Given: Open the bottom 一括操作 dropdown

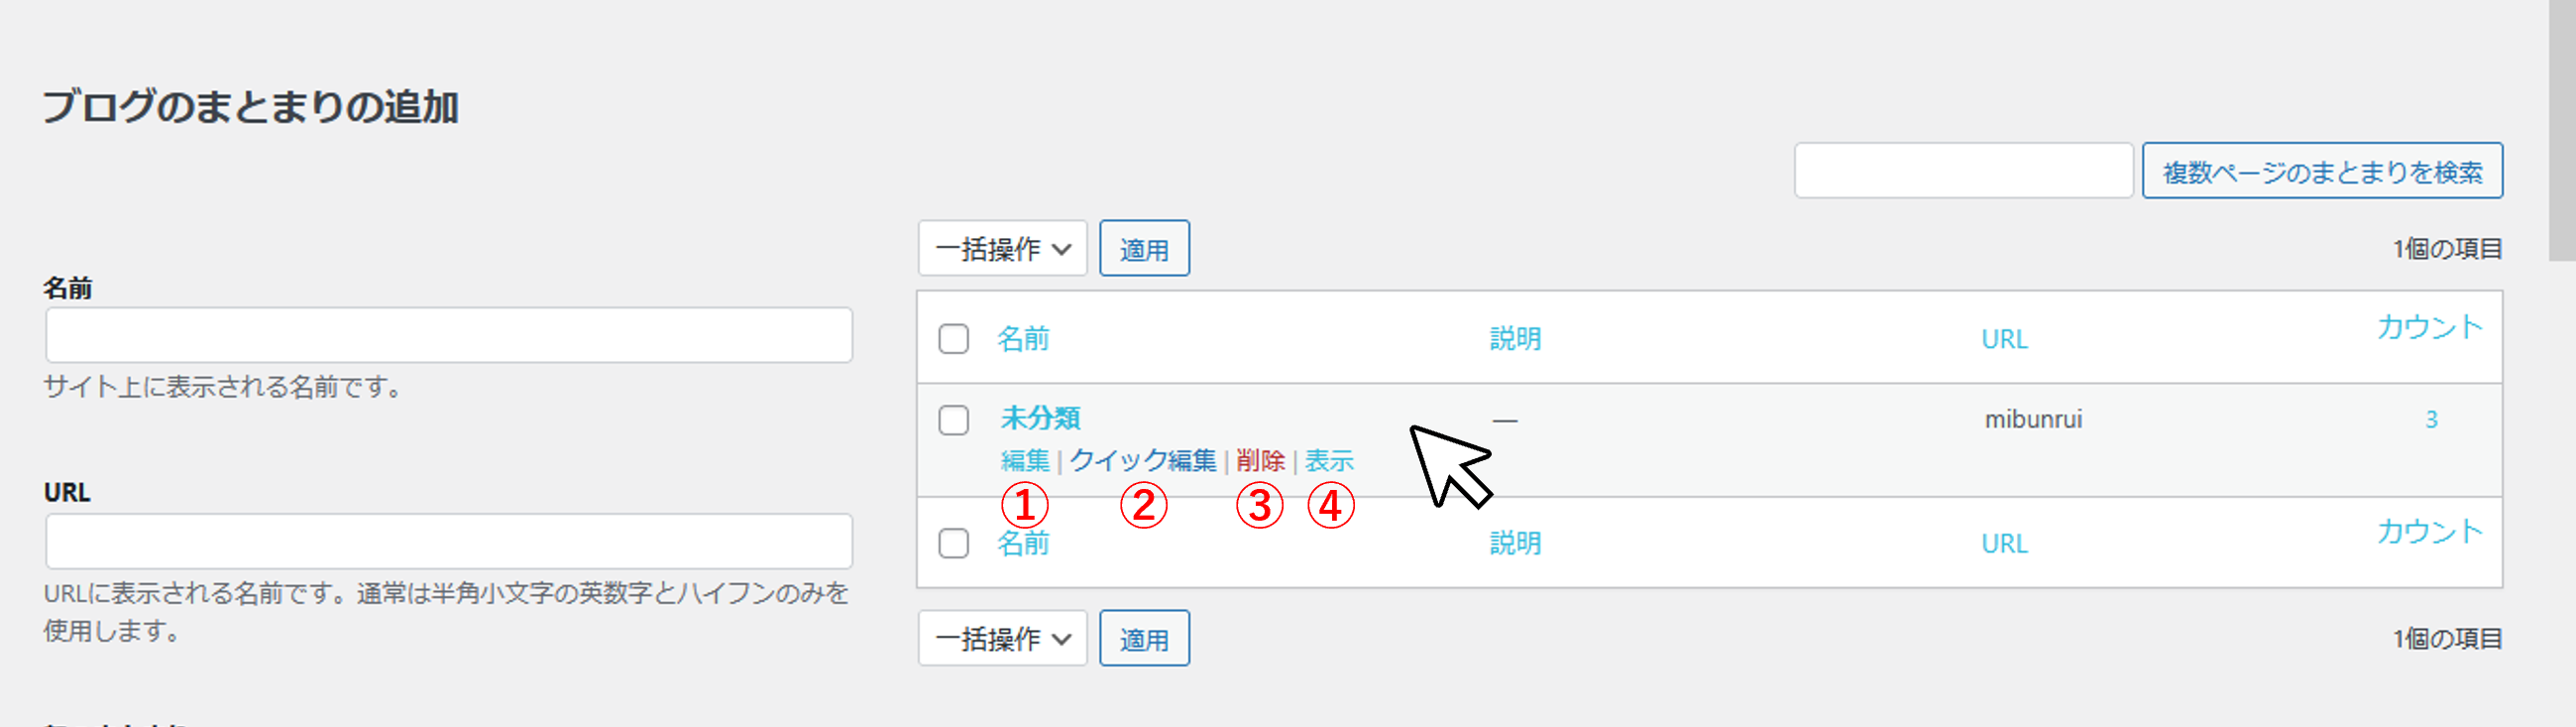Looking at the screenshot, I should coord(1002,639).
